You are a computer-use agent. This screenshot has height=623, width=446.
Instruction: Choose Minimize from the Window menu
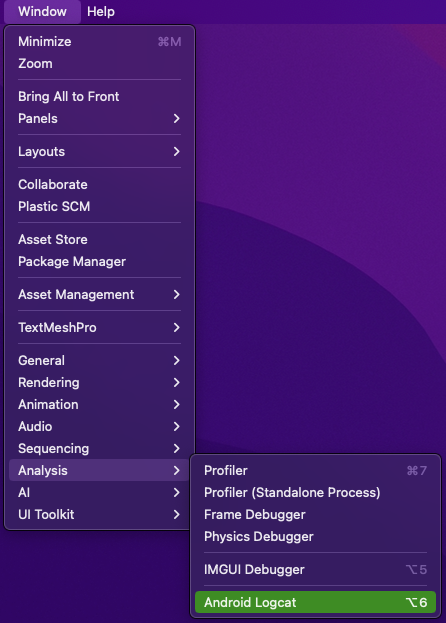(99, 42)
